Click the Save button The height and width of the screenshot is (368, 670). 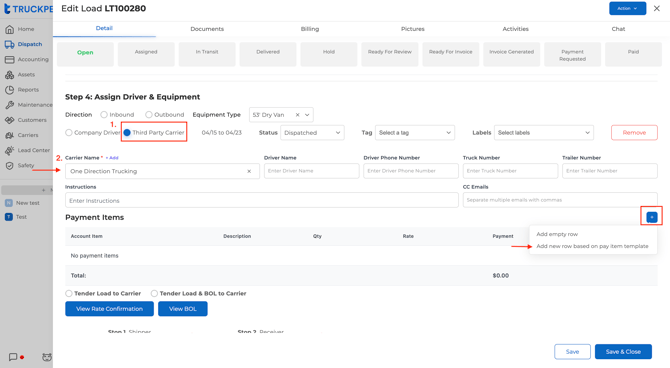(573, 352)
